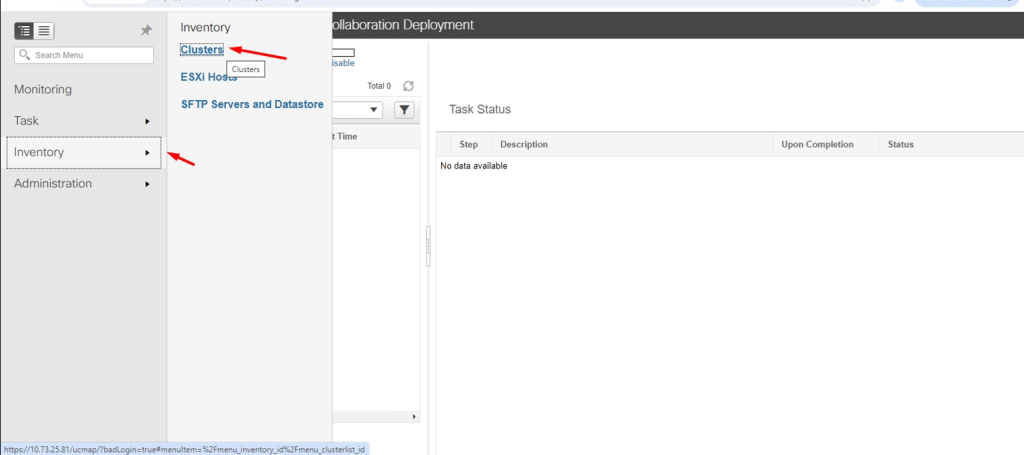The image size is (1024, 455).
Task: Click the Description column header
Action: [x=524, y=145]
